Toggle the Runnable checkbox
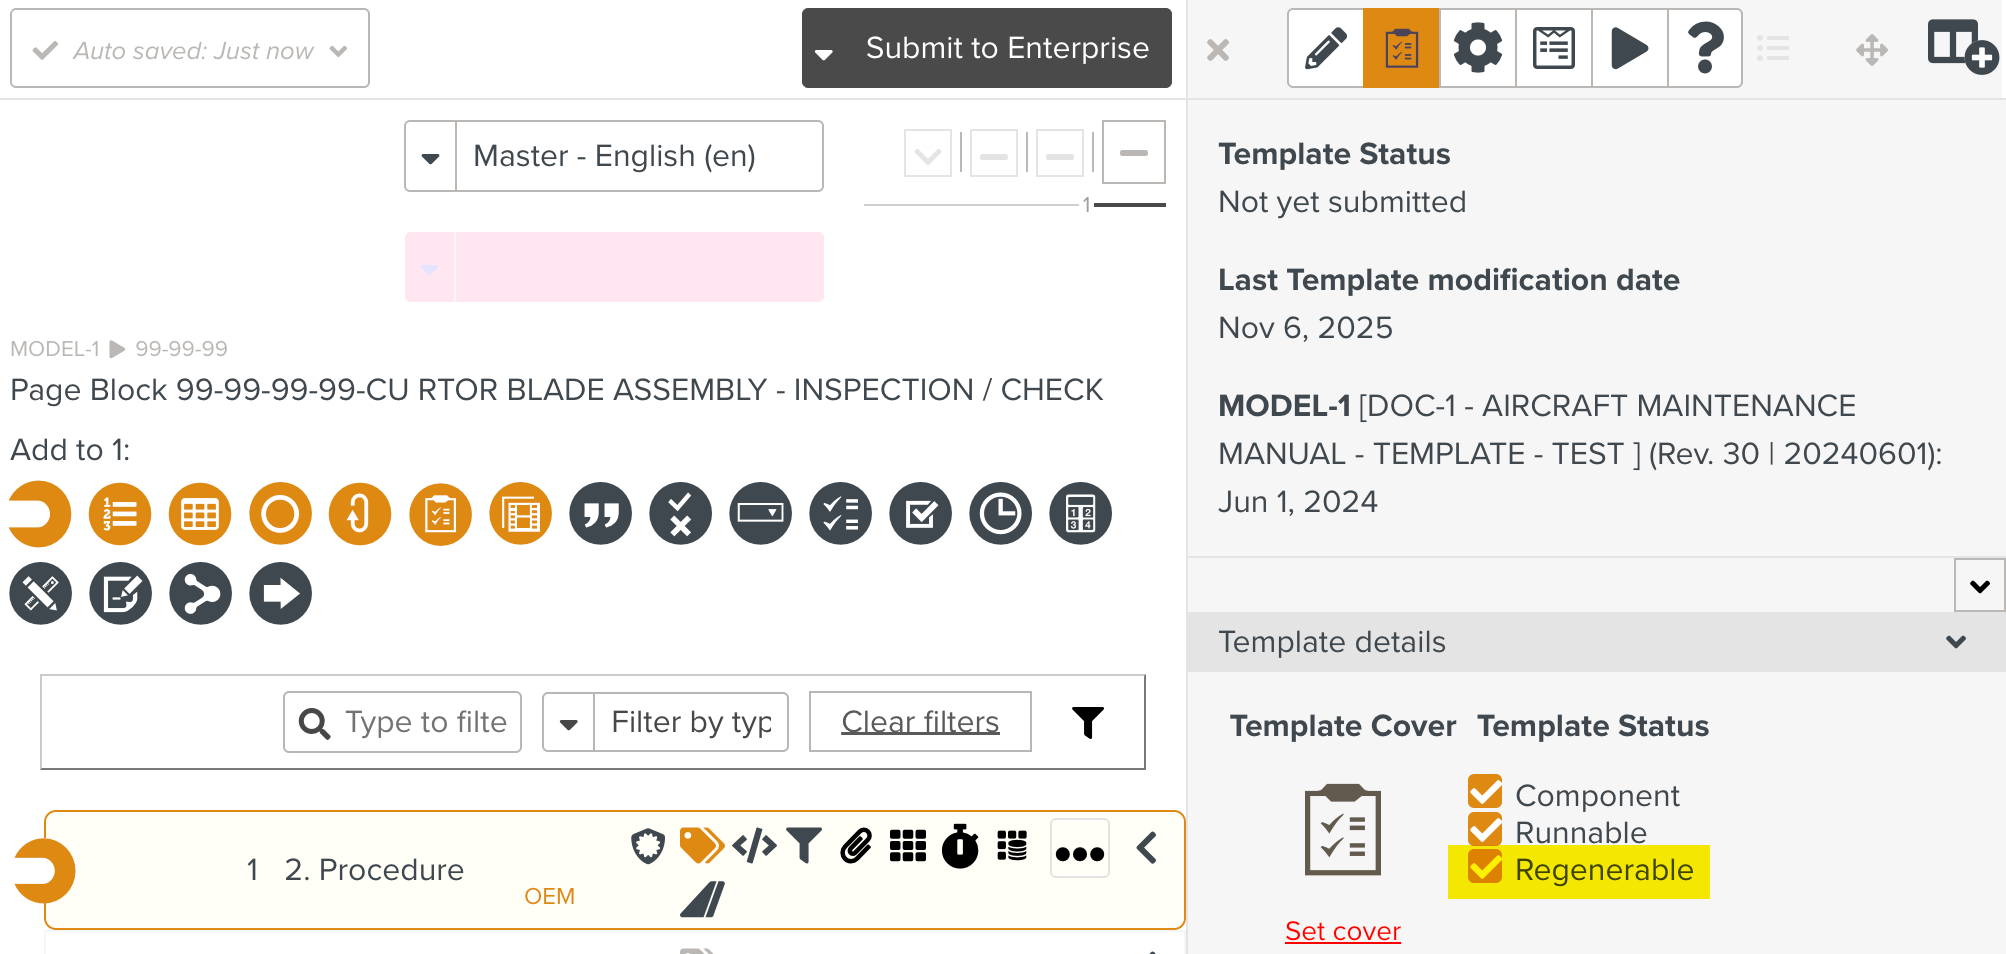The width and height of the screenshot is (2006, 954). pos(1485,829)
